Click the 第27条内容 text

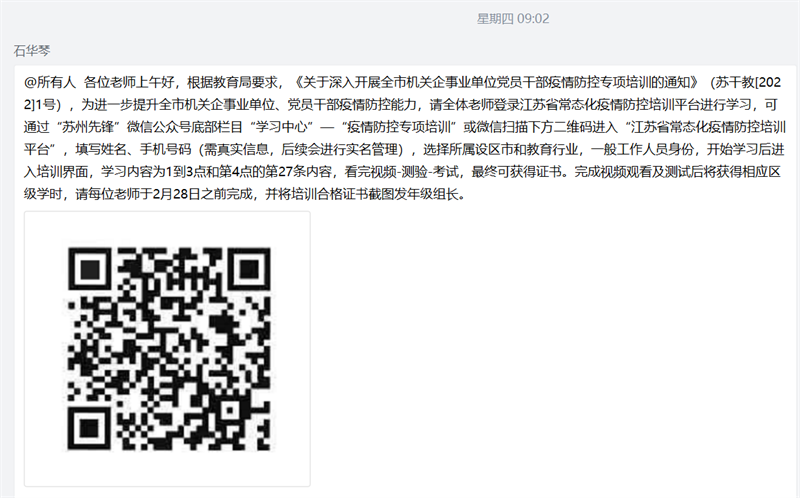click(x=298, y=172)
